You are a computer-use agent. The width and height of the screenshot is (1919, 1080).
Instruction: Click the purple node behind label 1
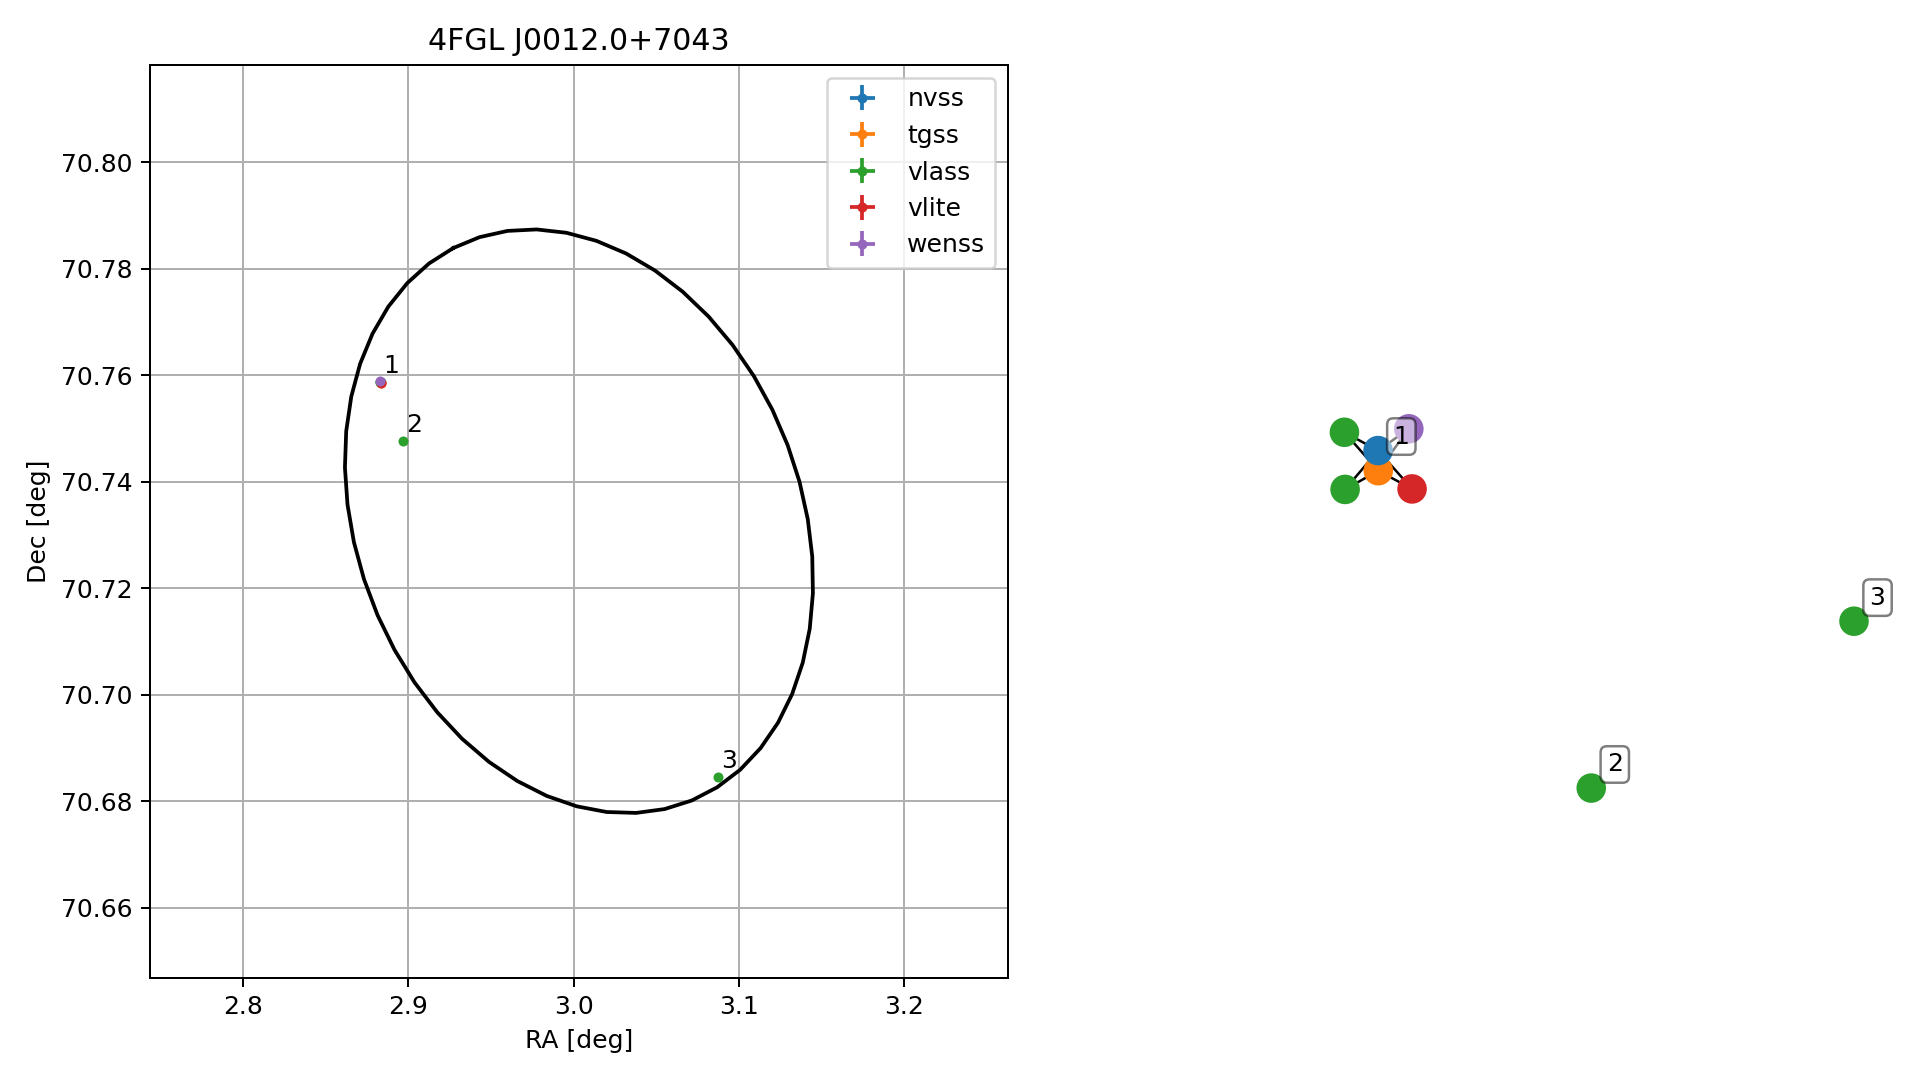[1409, 428]
